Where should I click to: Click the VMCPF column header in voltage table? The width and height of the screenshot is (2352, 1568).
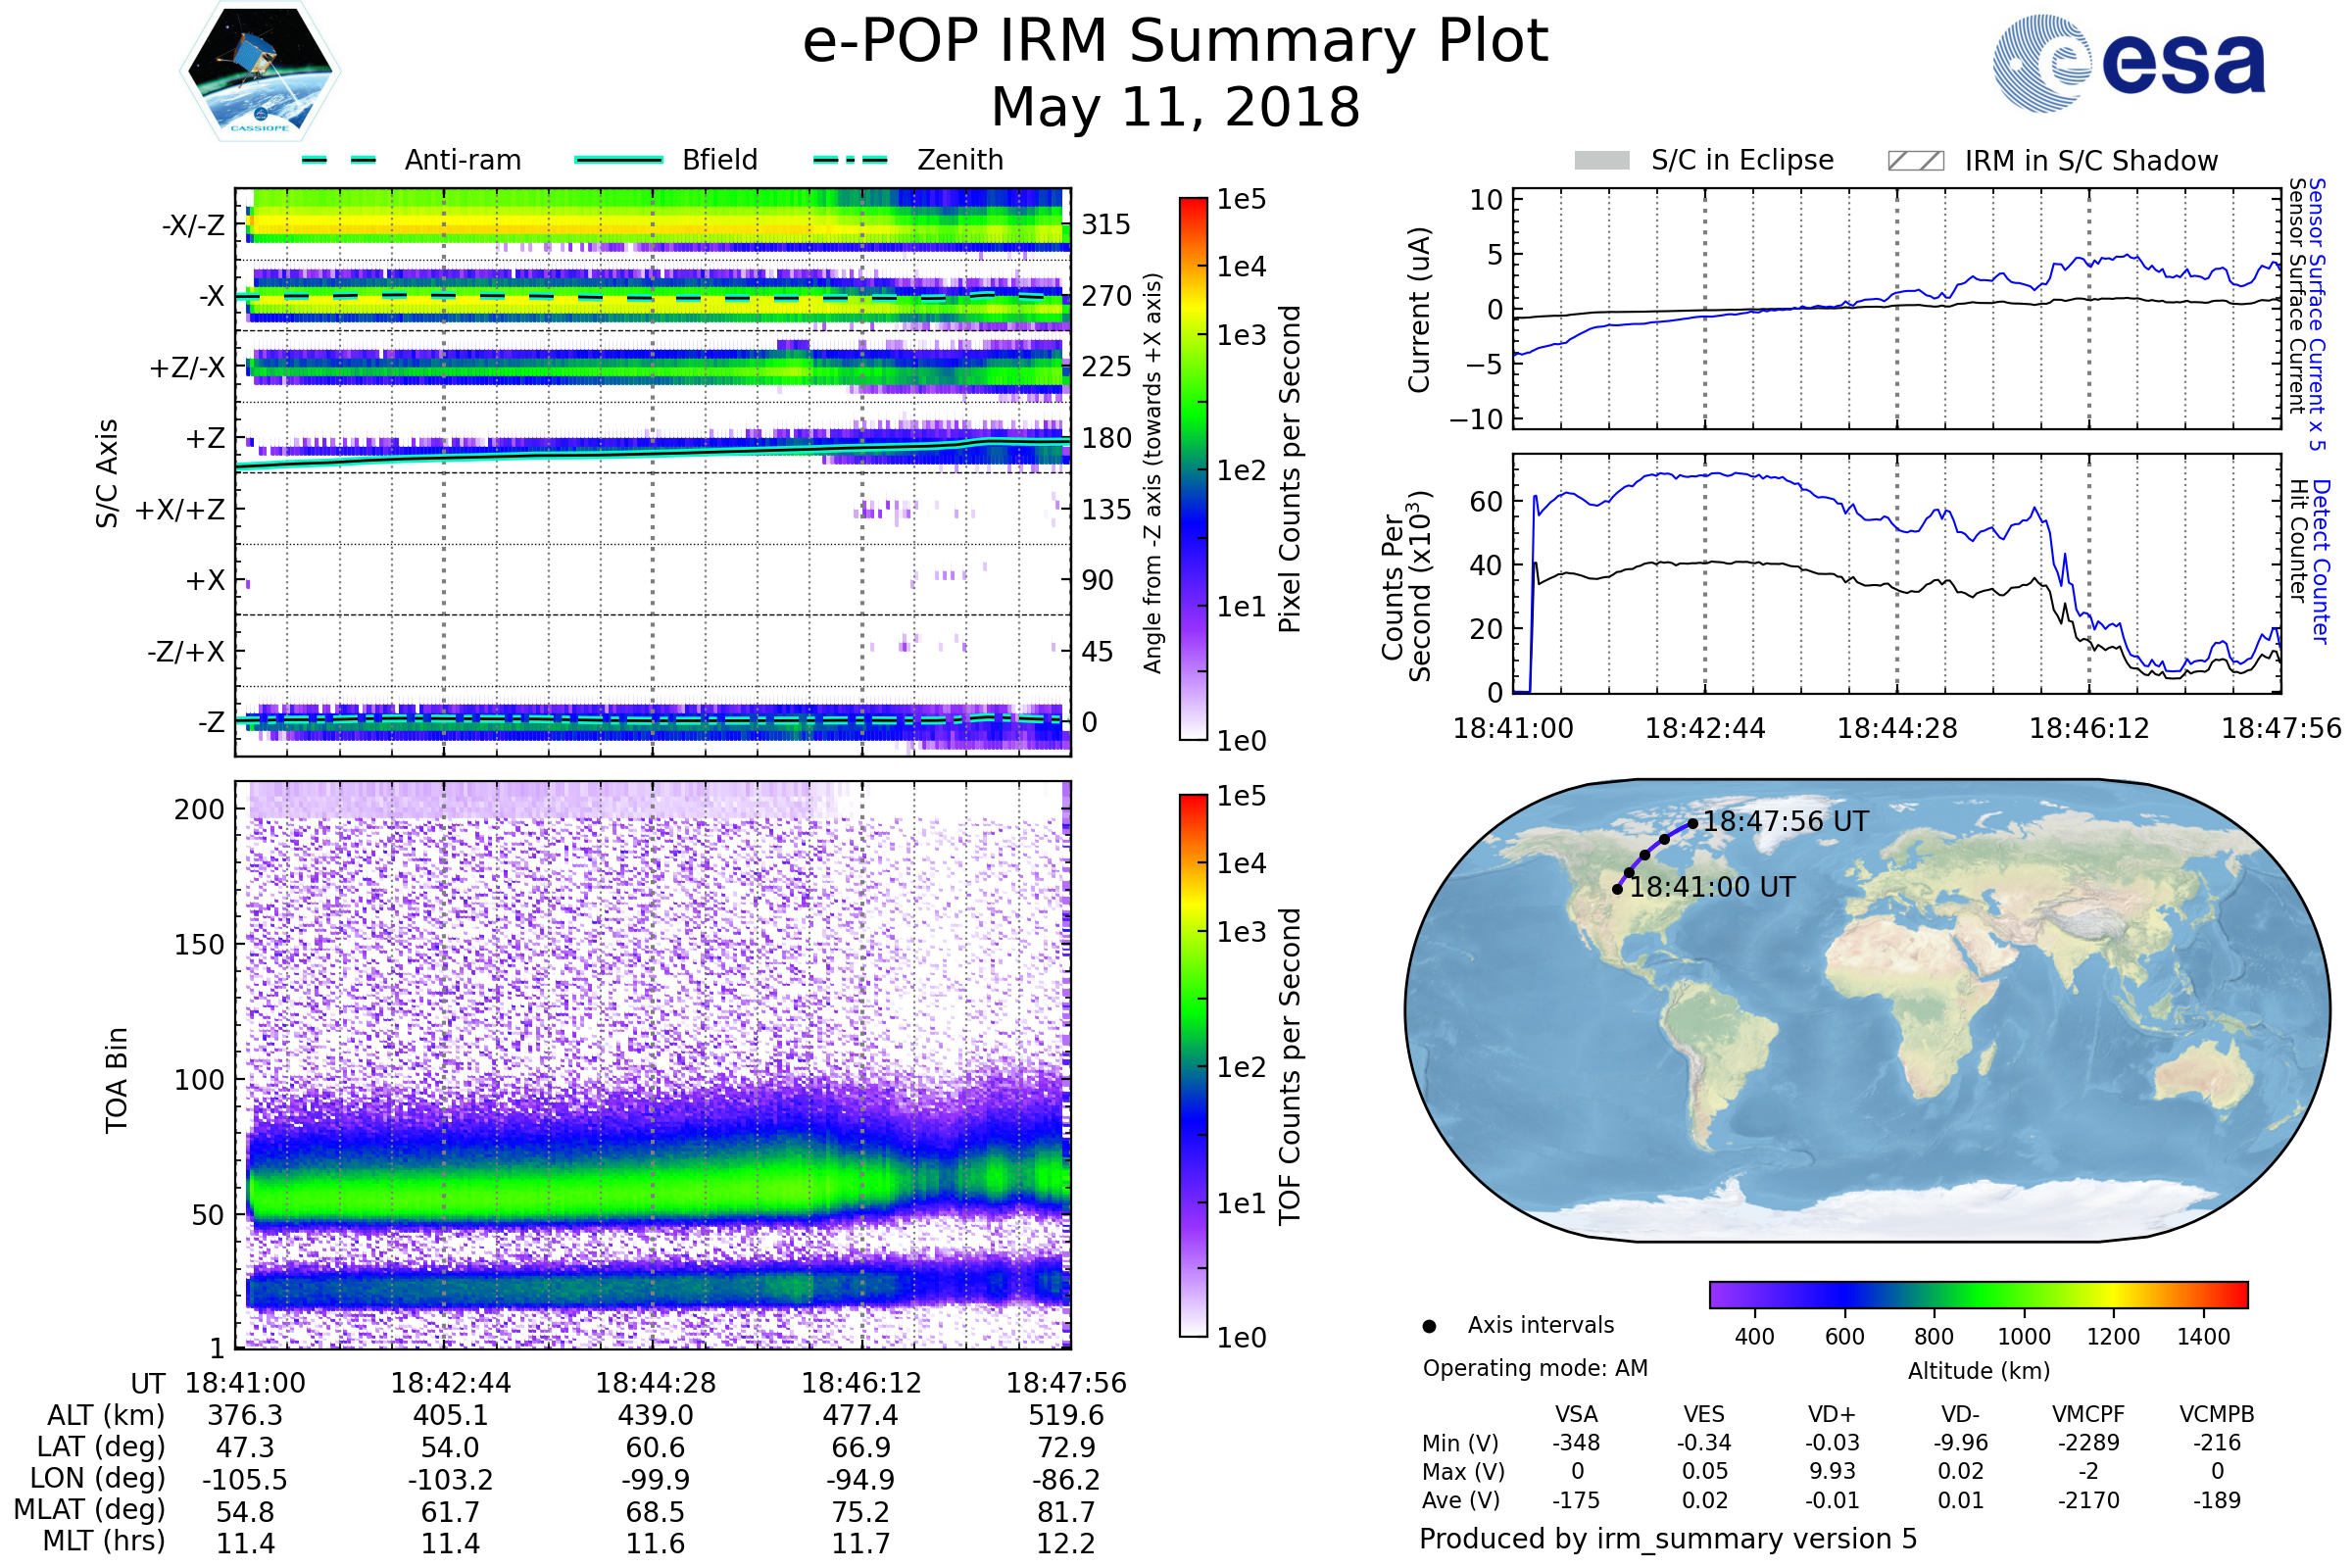click(2088, 1414)
